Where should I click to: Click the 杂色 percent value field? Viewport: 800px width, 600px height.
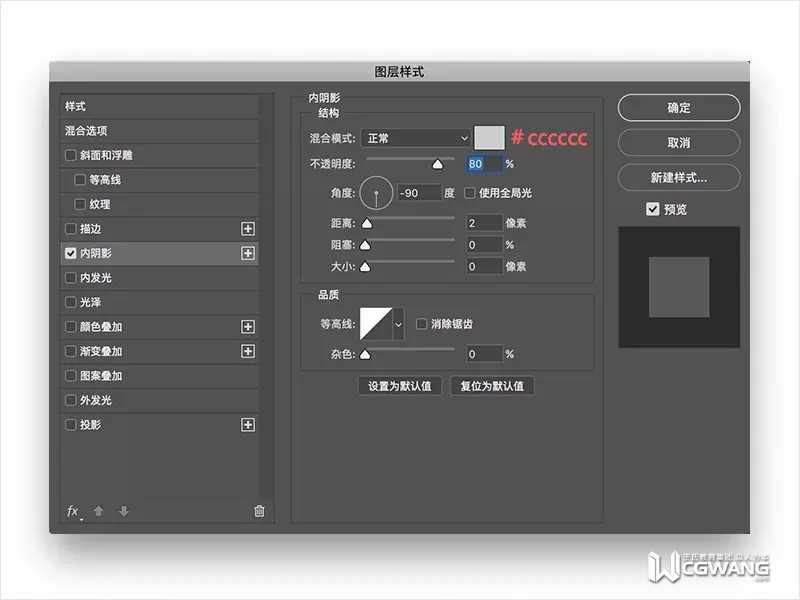484,354
